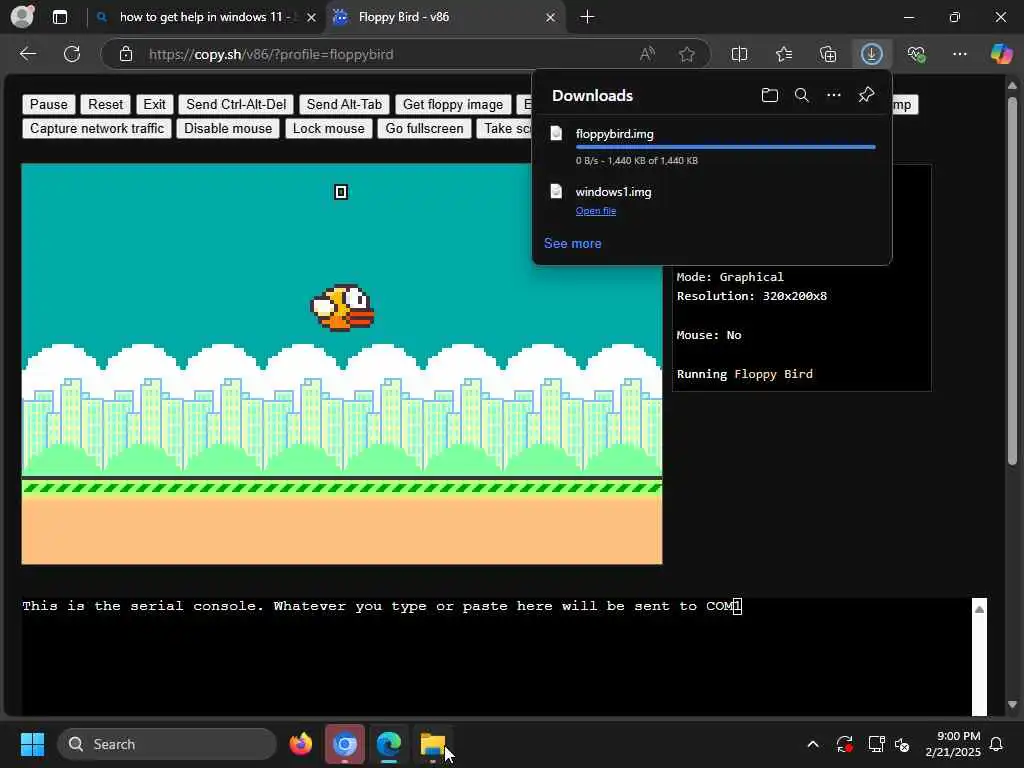Go back with the browser back arrow
Screen dimensions: 1024x768
pos(28,54)
